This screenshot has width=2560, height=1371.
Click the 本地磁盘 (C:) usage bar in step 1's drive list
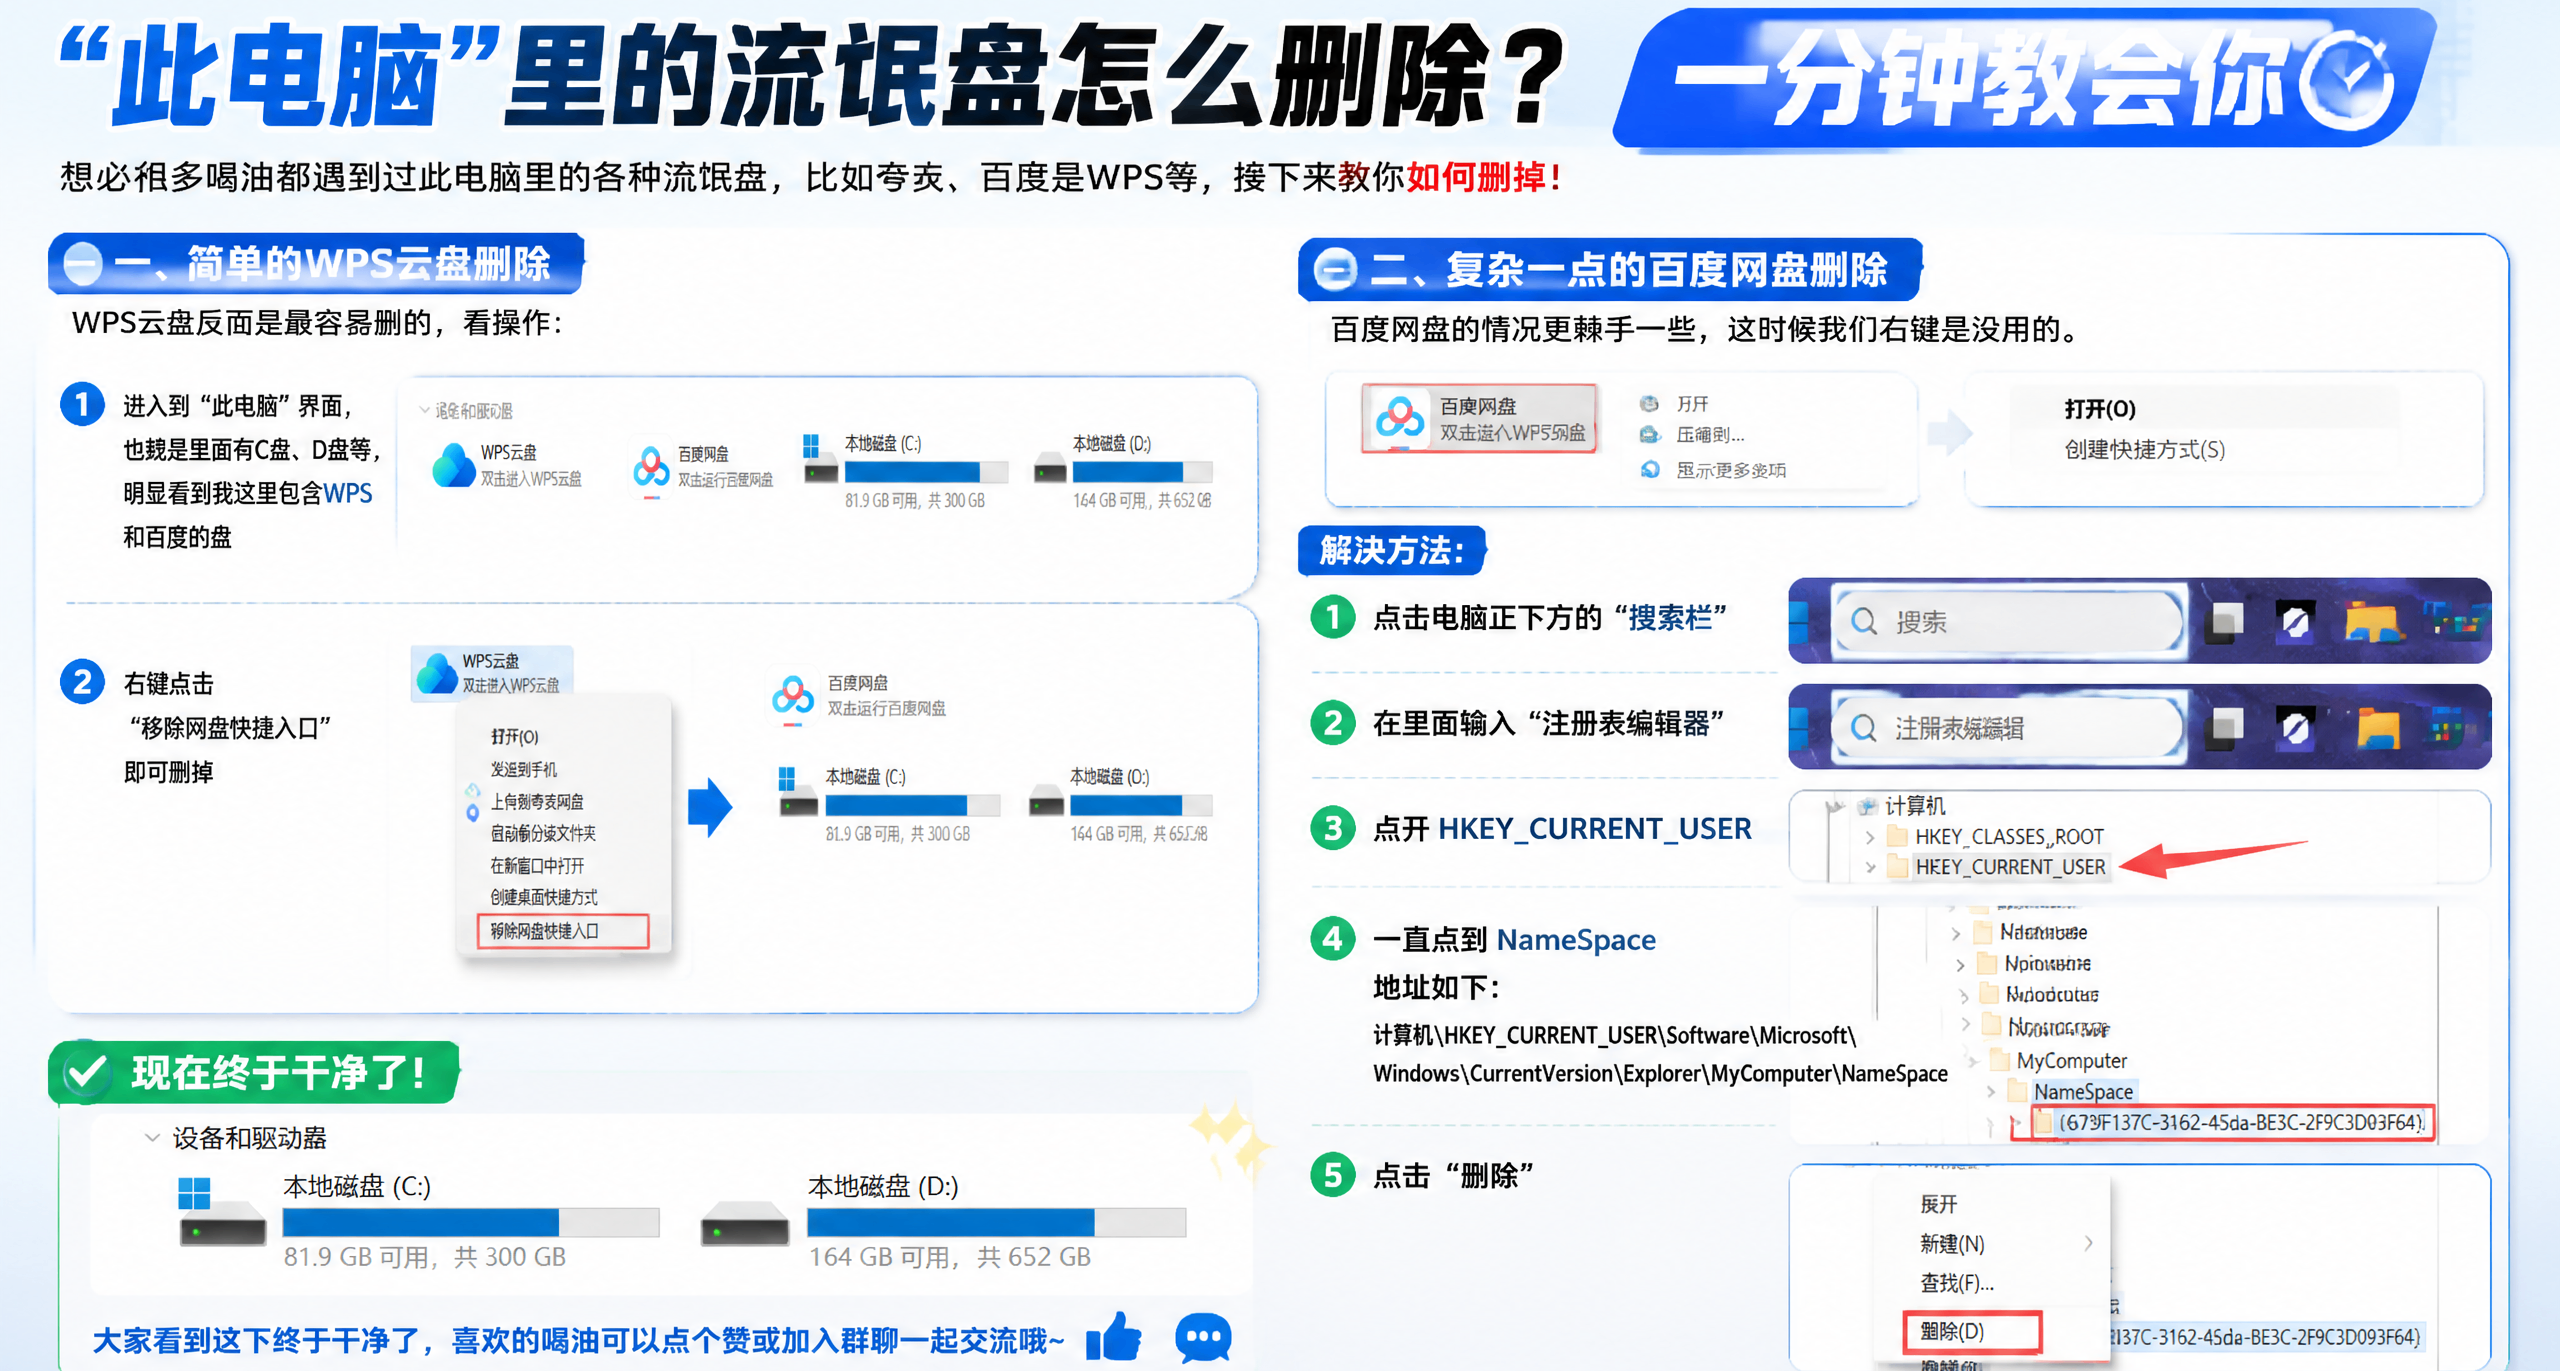[926, 472]
